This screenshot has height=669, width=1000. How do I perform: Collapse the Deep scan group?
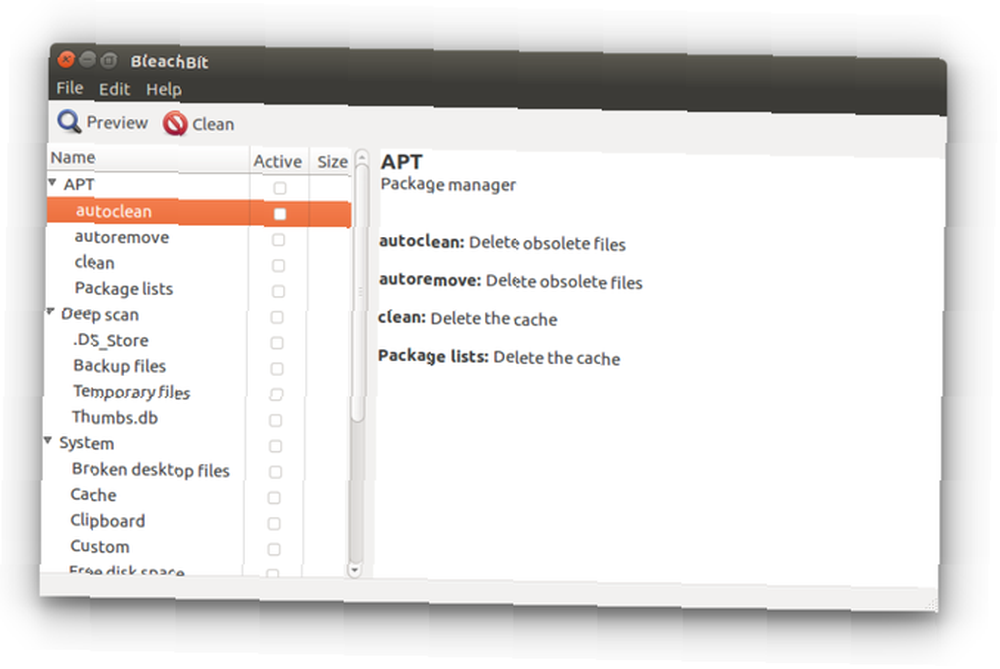[x=50, y=311]
